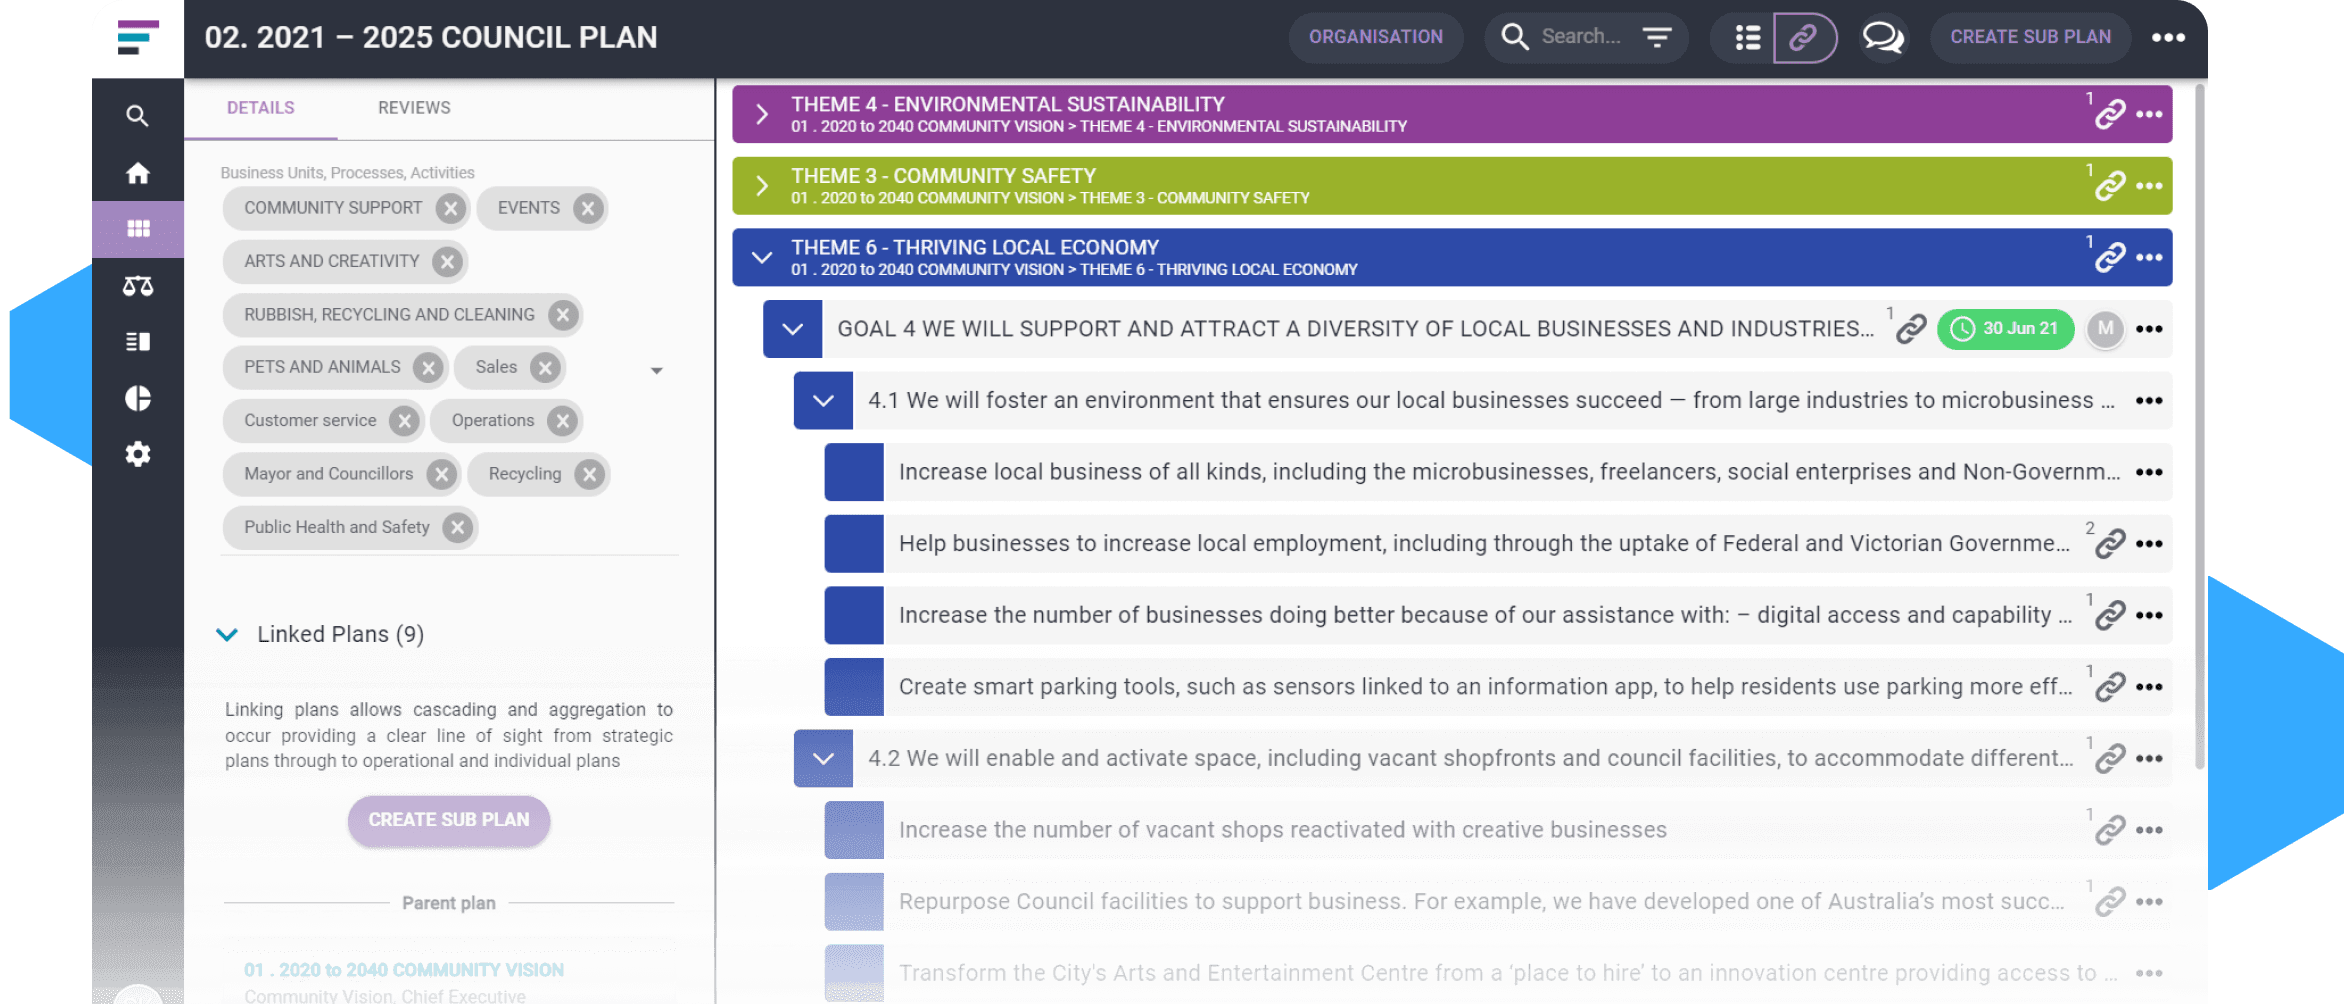Click the M avatar on Goal 4
Screen dimensions: 2344x1004
[2105, 328]
